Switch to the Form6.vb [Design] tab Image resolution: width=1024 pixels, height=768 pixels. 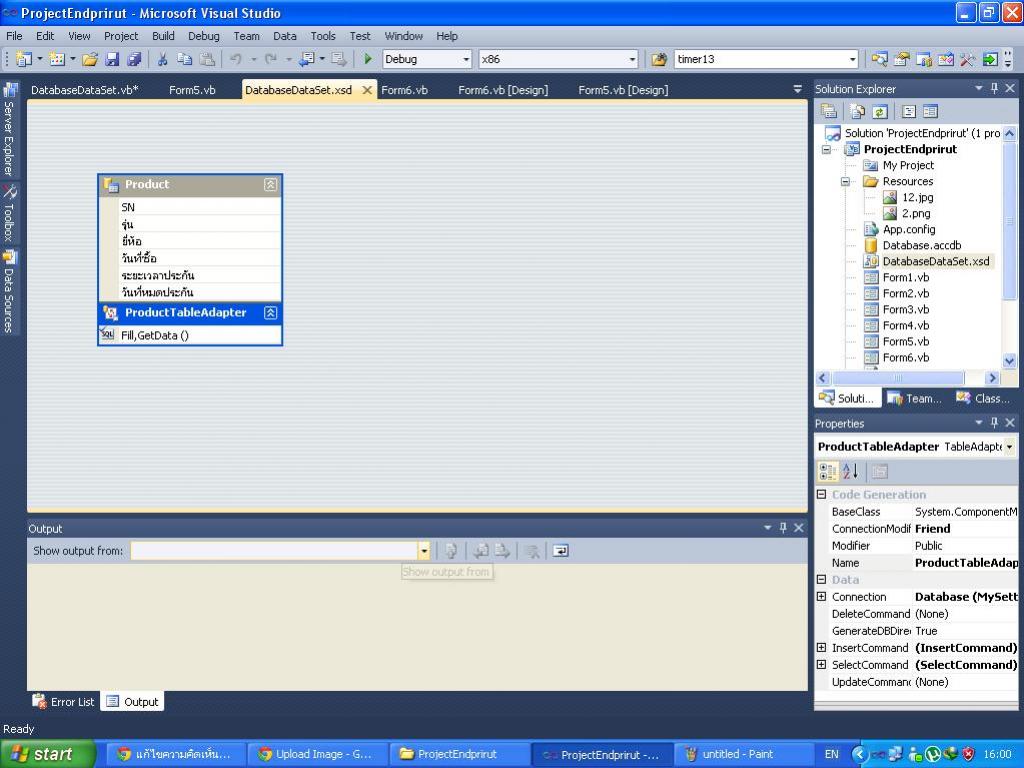(x=503, y=90)
